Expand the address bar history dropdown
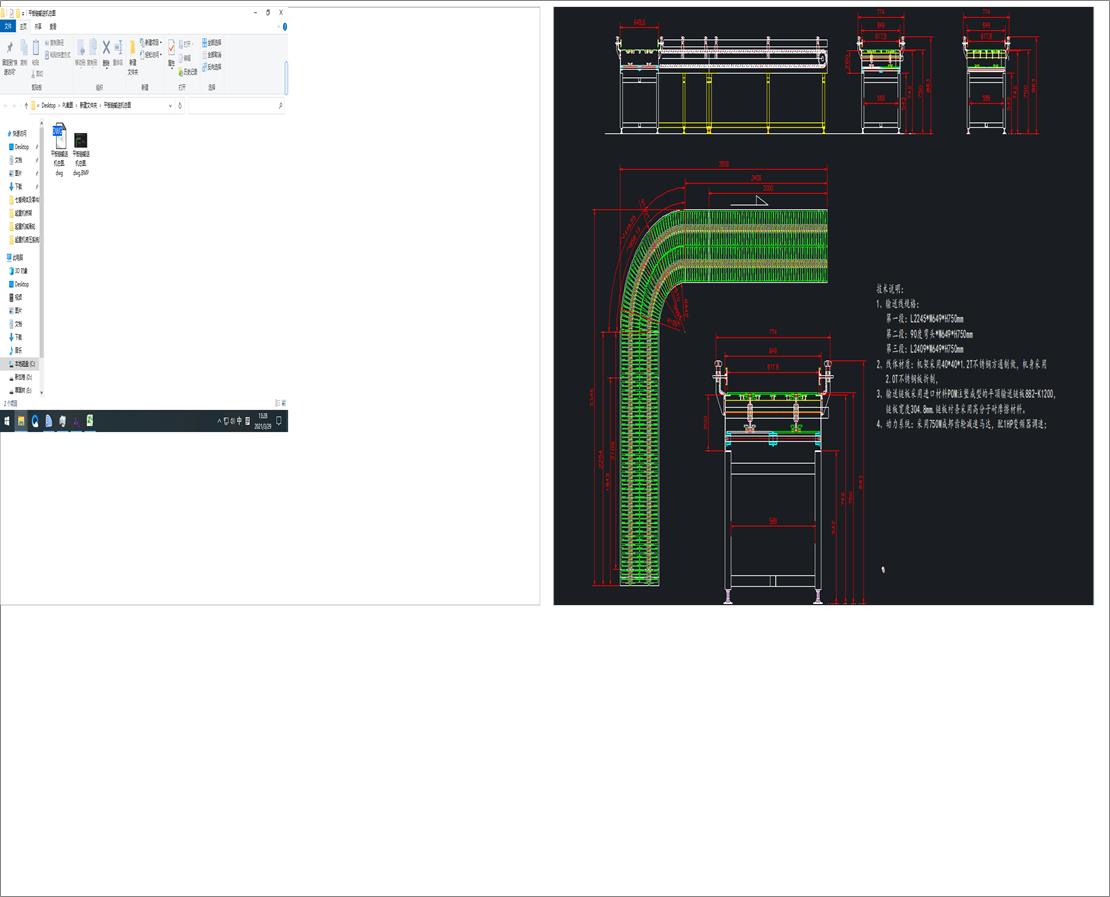Screen dimensions: 1110x897 pyautogui.click(x=171, y=105)
